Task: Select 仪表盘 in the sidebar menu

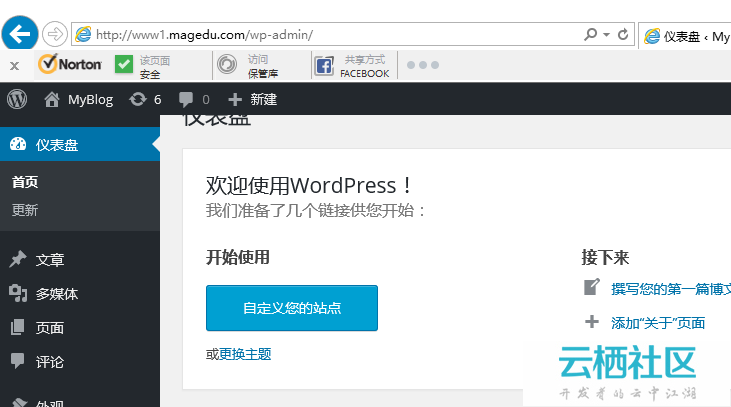Action: [x=80, y=145]
